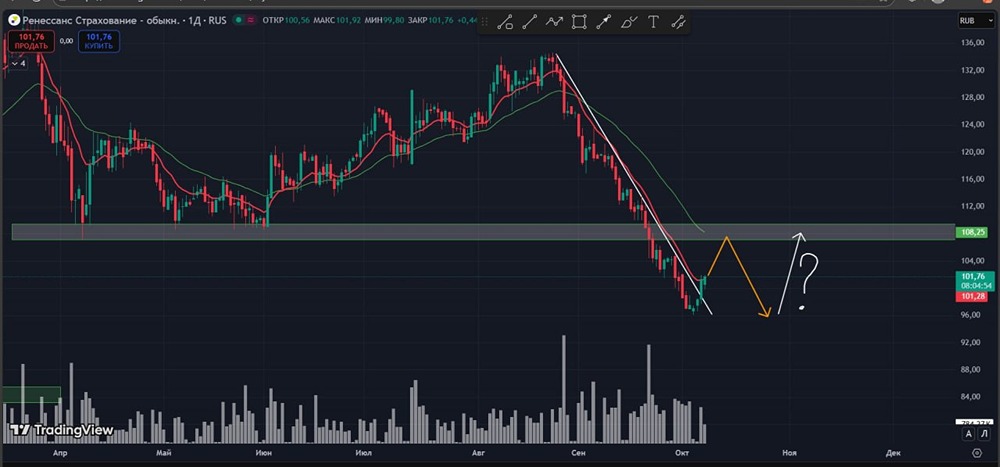Select the Text tool in drawing toolbar

653,22
